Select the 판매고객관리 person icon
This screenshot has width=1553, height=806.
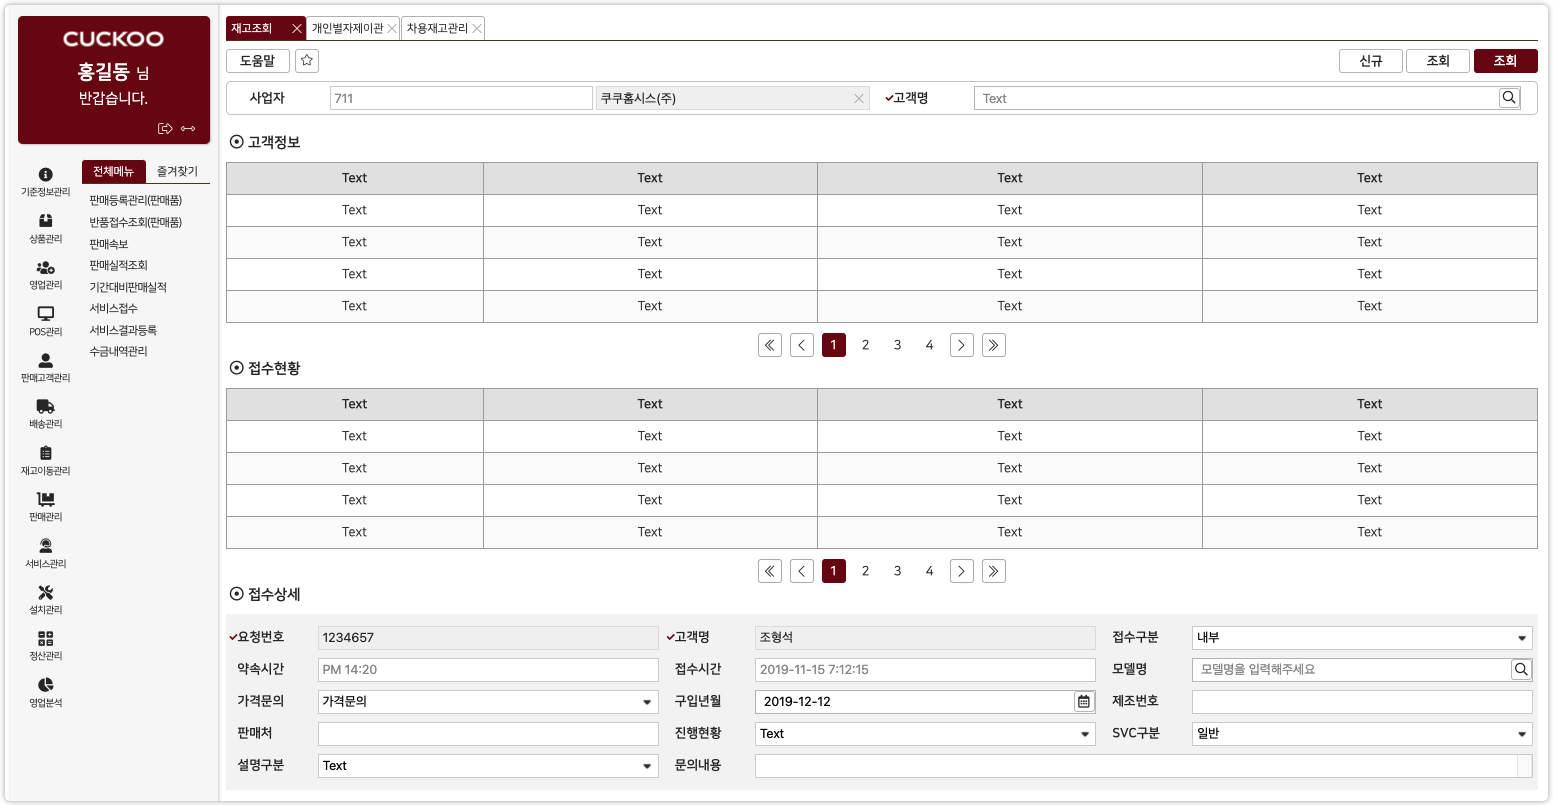pyautogui.click(x=45, y=360)
